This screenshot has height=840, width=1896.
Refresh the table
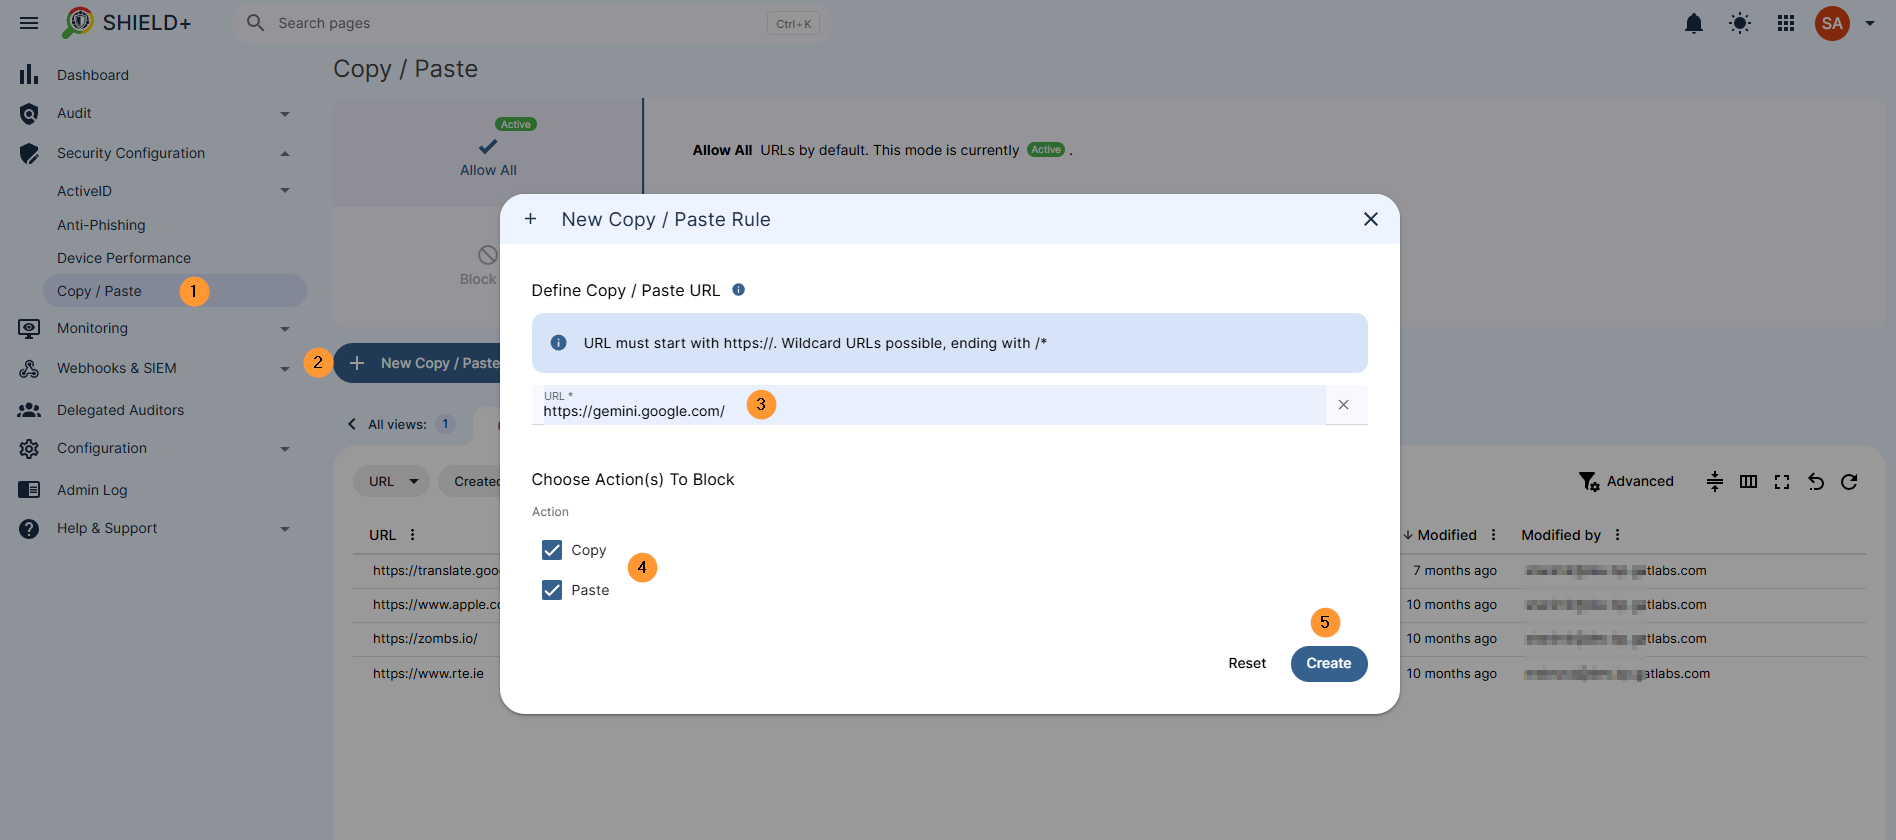1849,482
